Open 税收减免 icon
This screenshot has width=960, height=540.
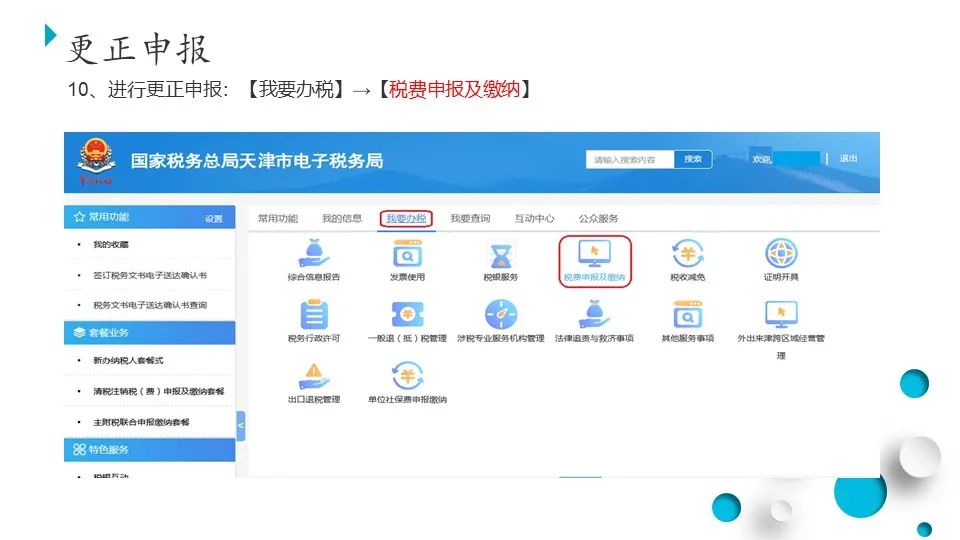click(688, 253)
